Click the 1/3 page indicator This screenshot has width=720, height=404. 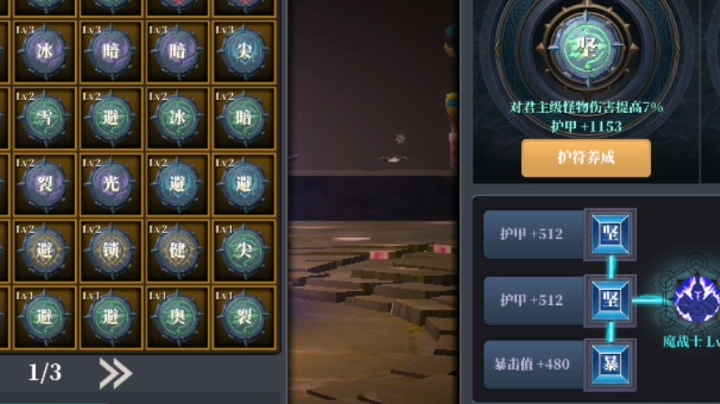45,372
